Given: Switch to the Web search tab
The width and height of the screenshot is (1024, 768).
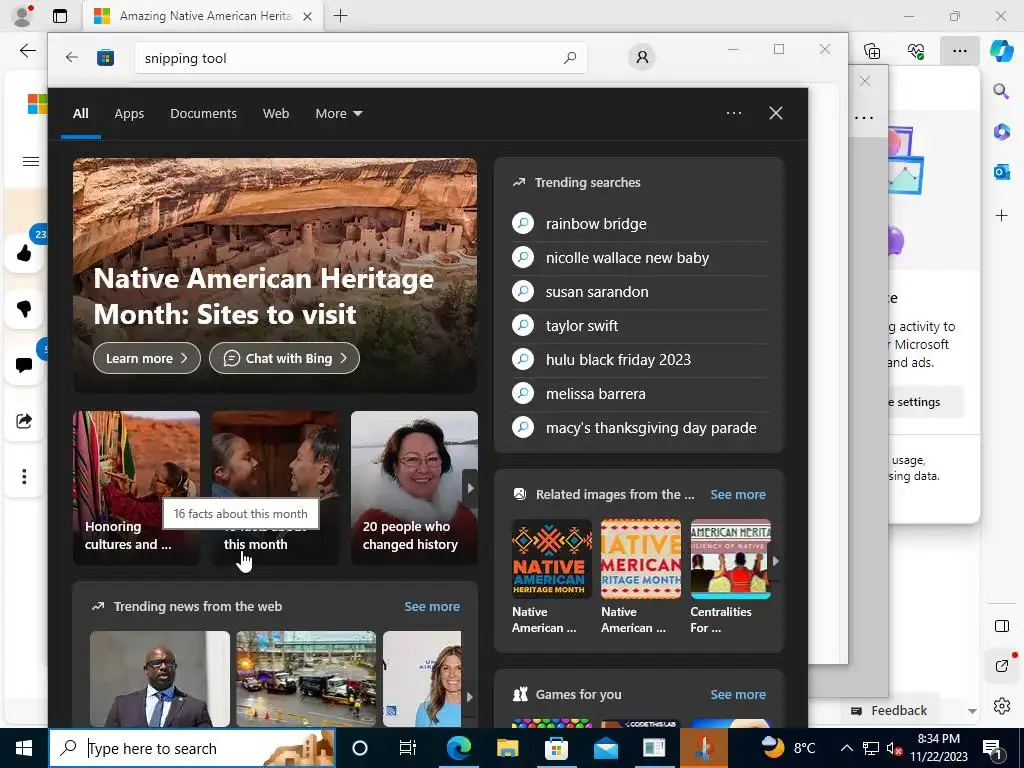Looking at the screenshot, I should pyautogui.click(x=276, y=114).
